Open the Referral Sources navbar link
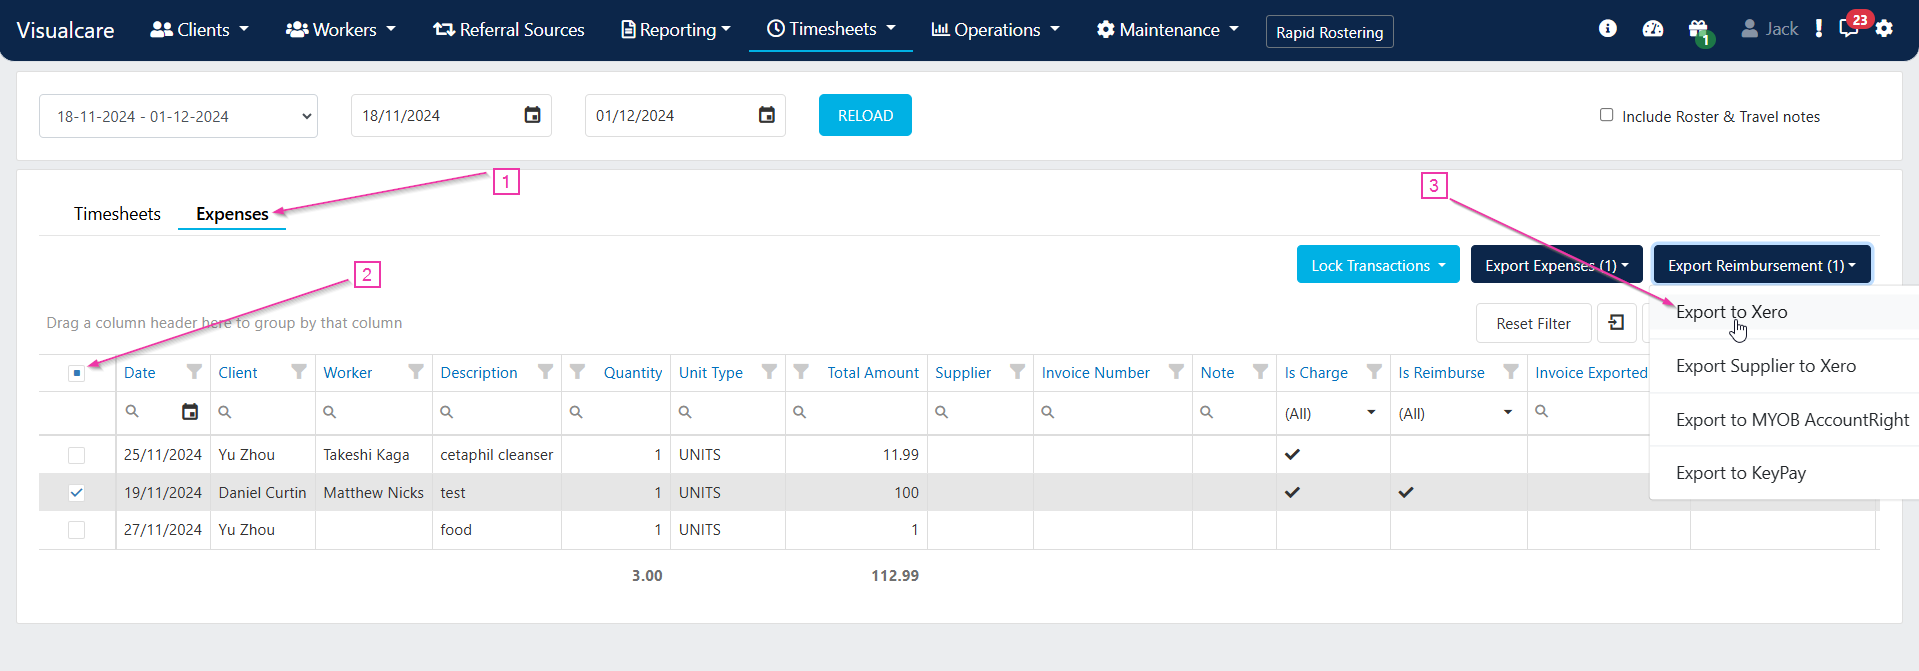The width and height of the screenshot is (1919, 671). (x=509, y=30)
